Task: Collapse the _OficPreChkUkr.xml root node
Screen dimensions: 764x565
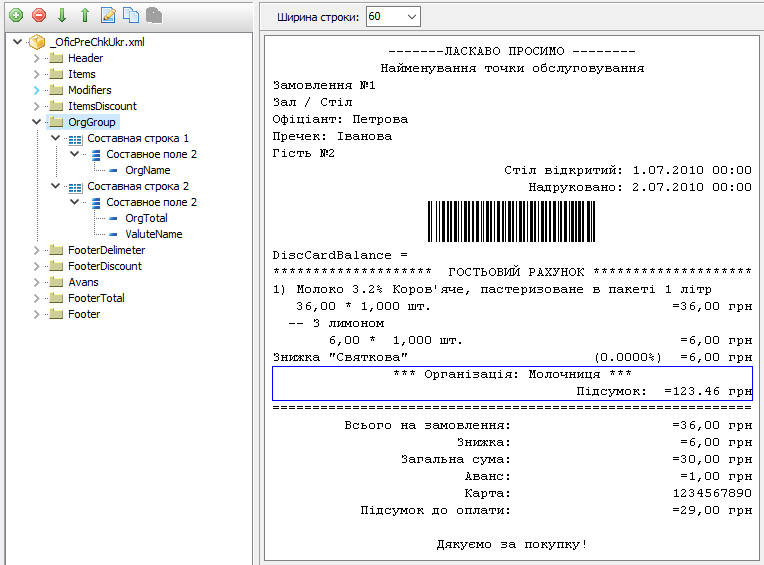Action: point(18,42)
